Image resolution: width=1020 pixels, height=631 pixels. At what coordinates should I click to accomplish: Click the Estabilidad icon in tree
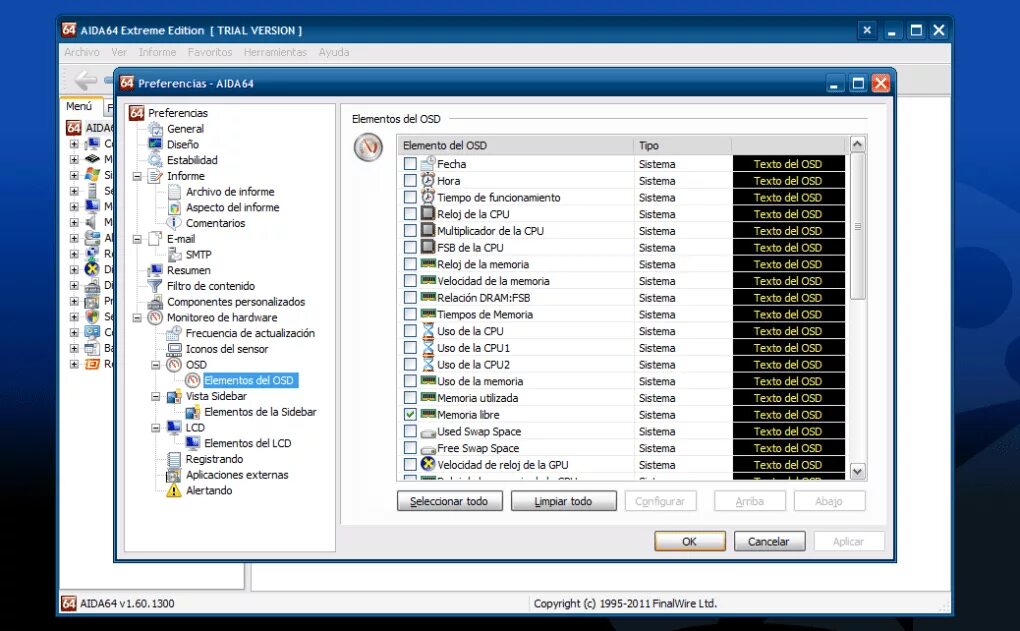(155, 160)
